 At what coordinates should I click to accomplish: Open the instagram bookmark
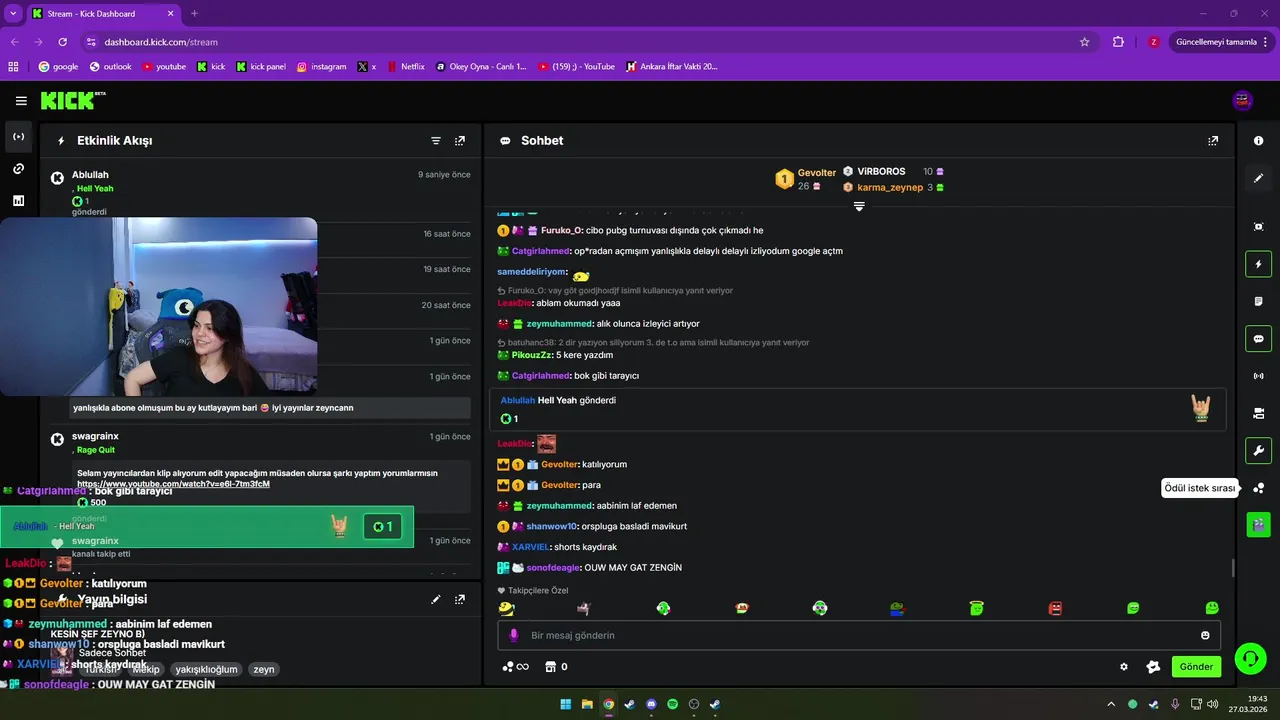pyautogui.click(x=321, y=67)
